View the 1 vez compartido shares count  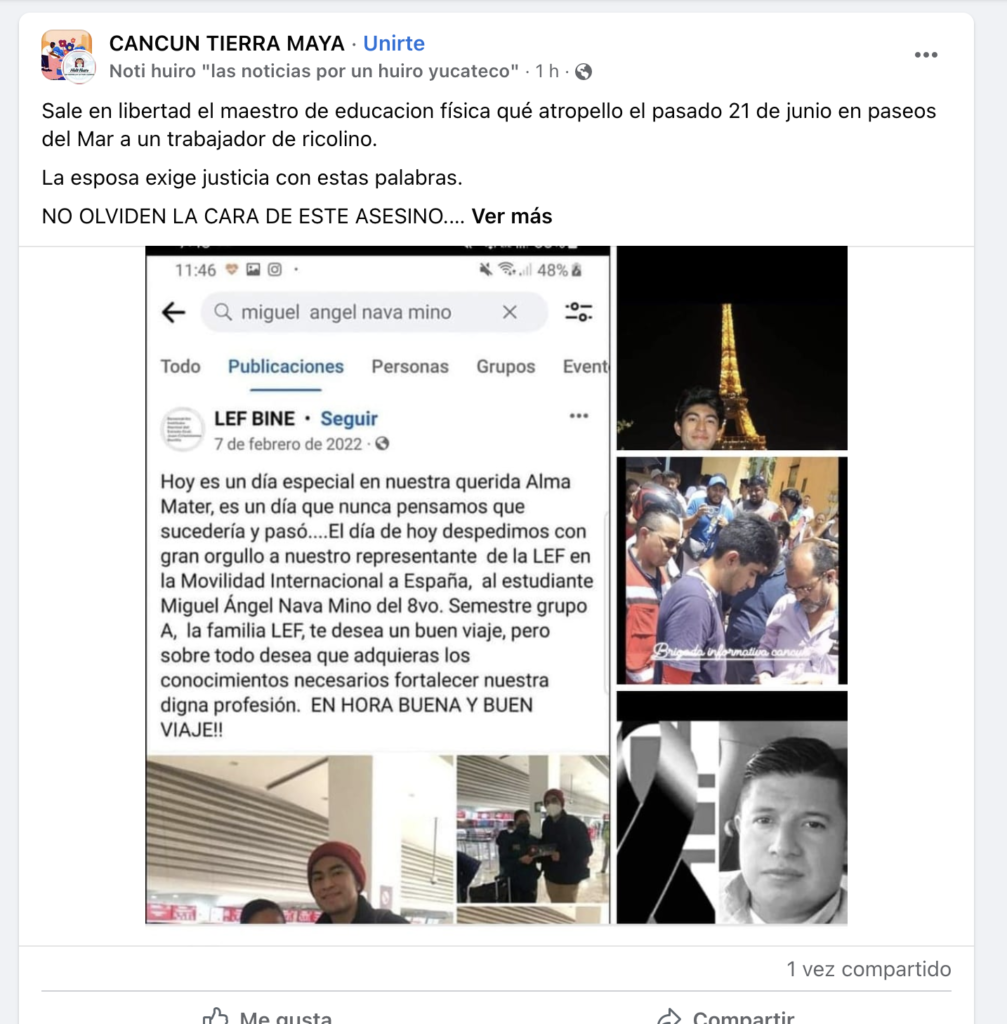tap(869, 968)
